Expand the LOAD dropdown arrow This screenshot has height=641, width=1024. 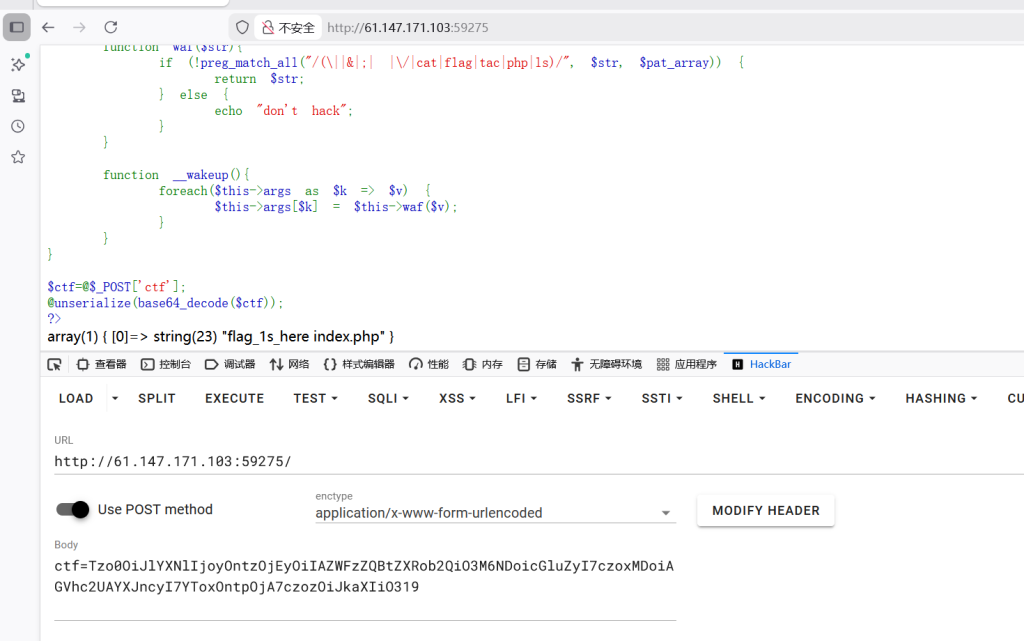click(x=115, y=398)
